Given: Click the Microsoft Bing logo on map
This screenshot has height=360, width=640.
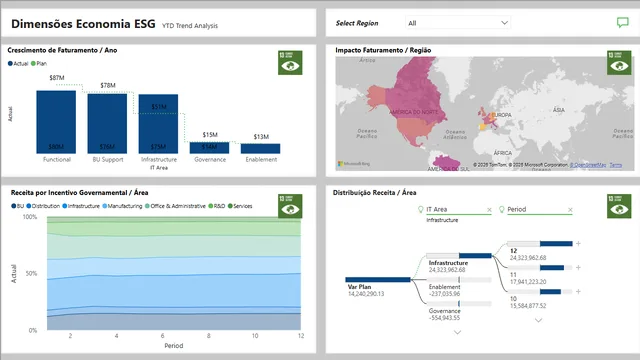Looking at the screenshot, I should 354,164.
